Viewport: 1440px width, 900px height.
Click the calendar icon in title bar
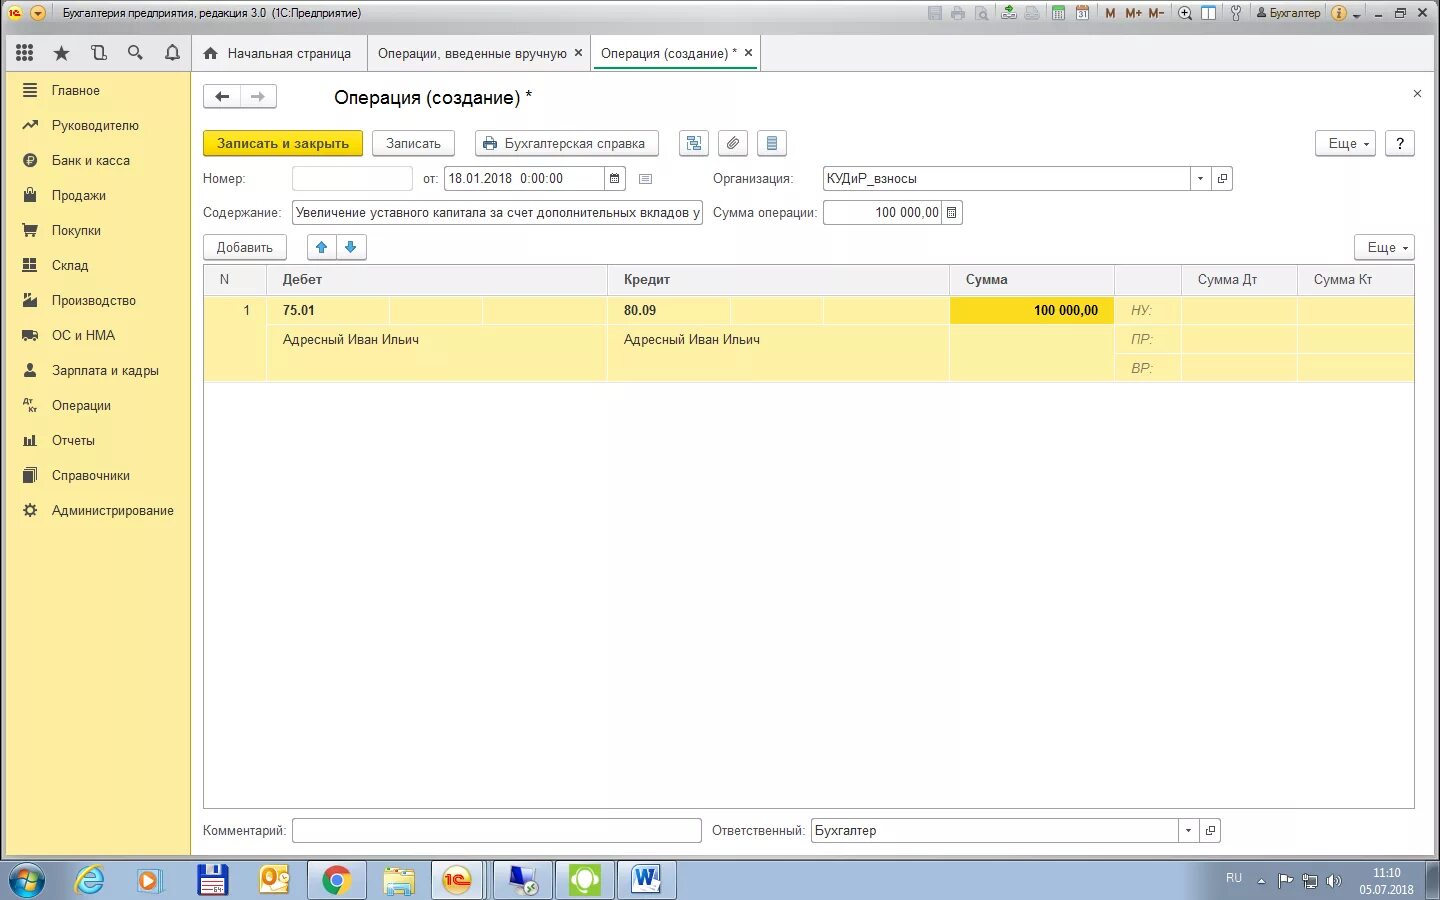click(1082, 13)
